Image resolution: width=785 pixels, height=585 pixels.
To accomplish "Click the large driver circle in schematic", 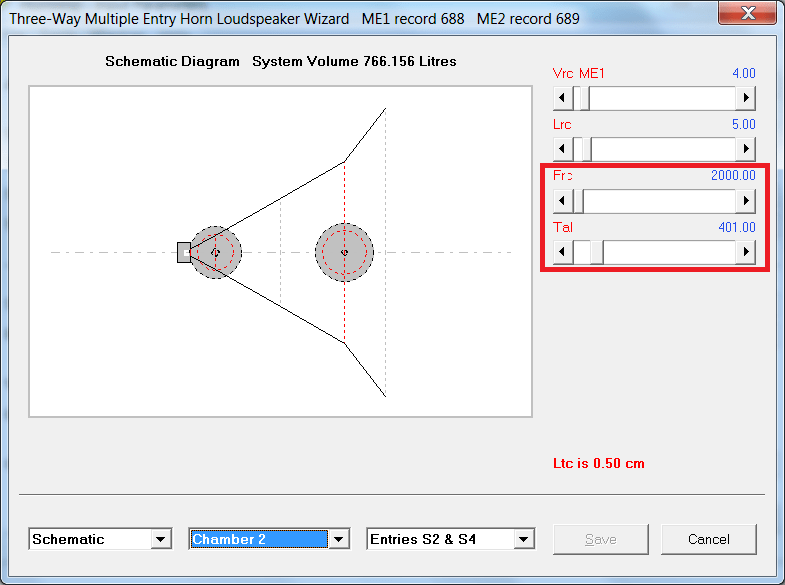I will pos(344,252).
